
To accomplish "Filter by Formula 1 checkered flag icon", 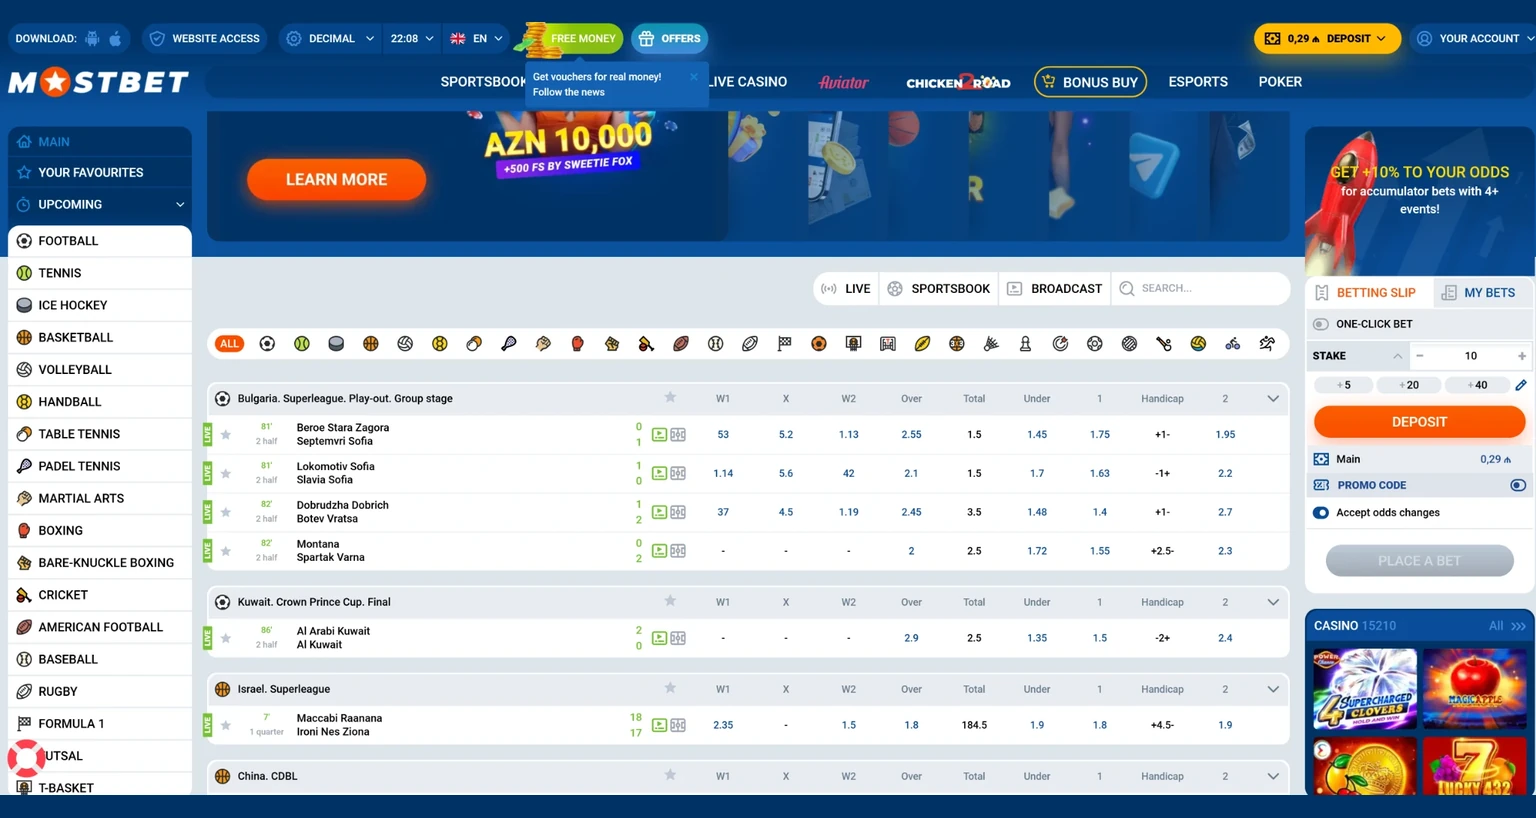I will [x=785, y=344].
